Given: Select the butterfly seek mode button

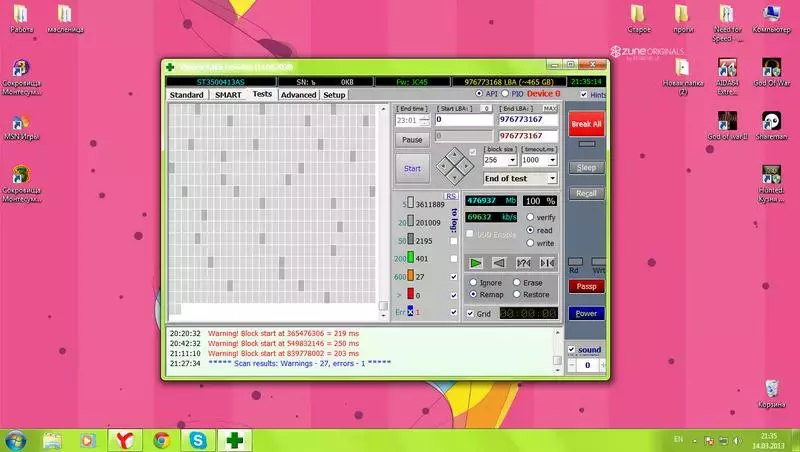Looking at the screenshot, I should click(x=547, y=263).
